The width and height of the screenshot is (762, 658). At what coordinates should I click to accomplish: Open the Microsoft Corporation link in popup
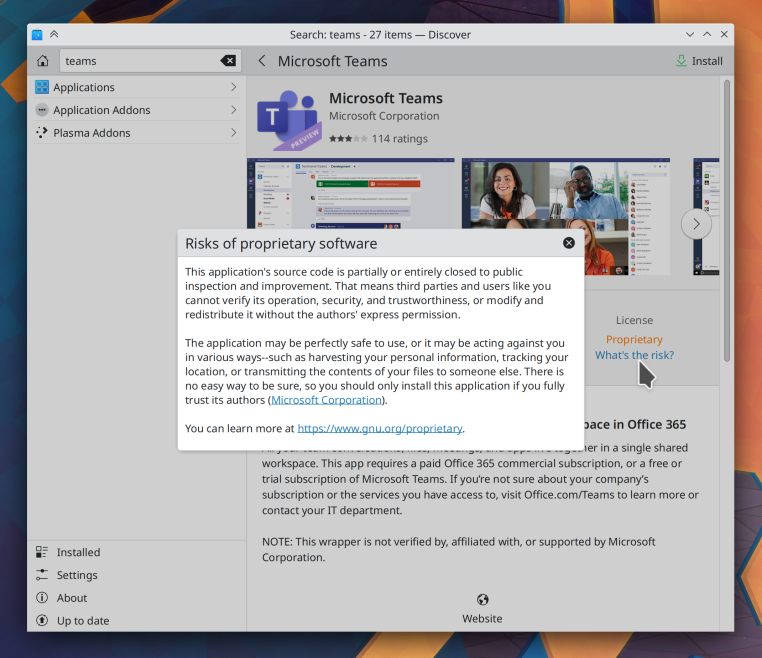pyautogui.click(x=327, y=400)
